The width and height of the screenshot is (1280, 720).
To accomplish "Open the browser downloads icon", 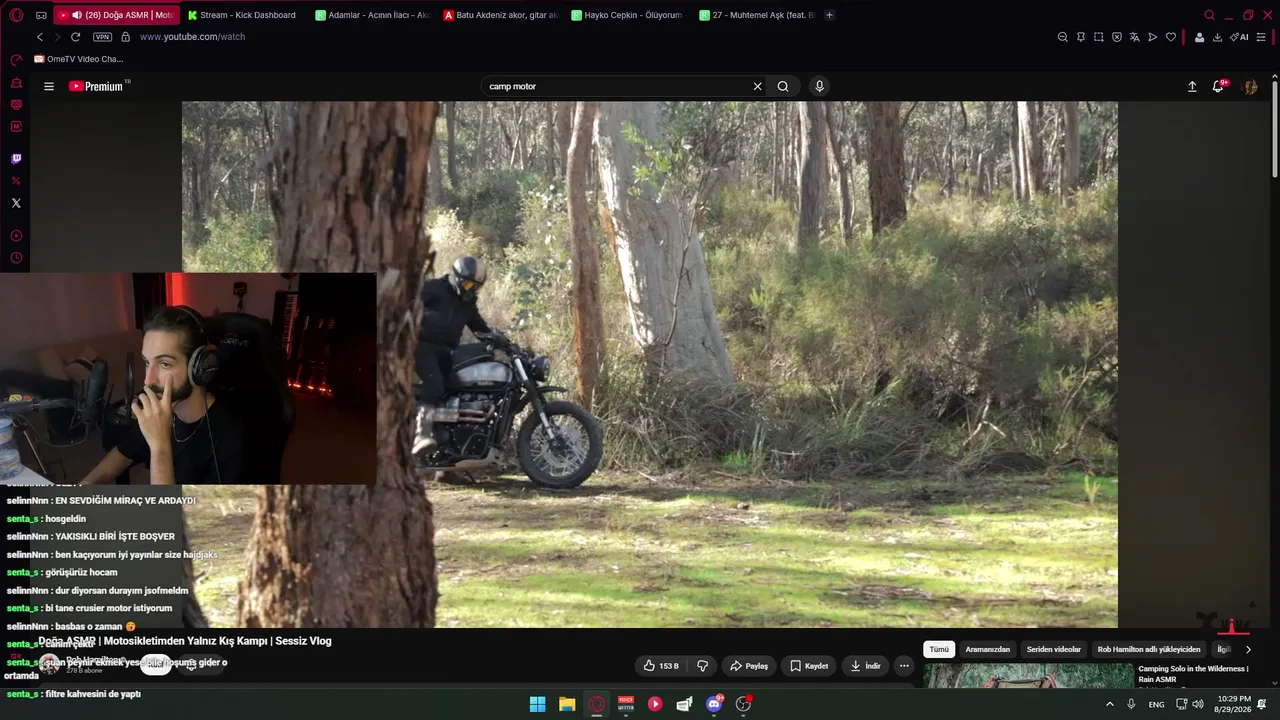I will click(x=1217, y=37).
